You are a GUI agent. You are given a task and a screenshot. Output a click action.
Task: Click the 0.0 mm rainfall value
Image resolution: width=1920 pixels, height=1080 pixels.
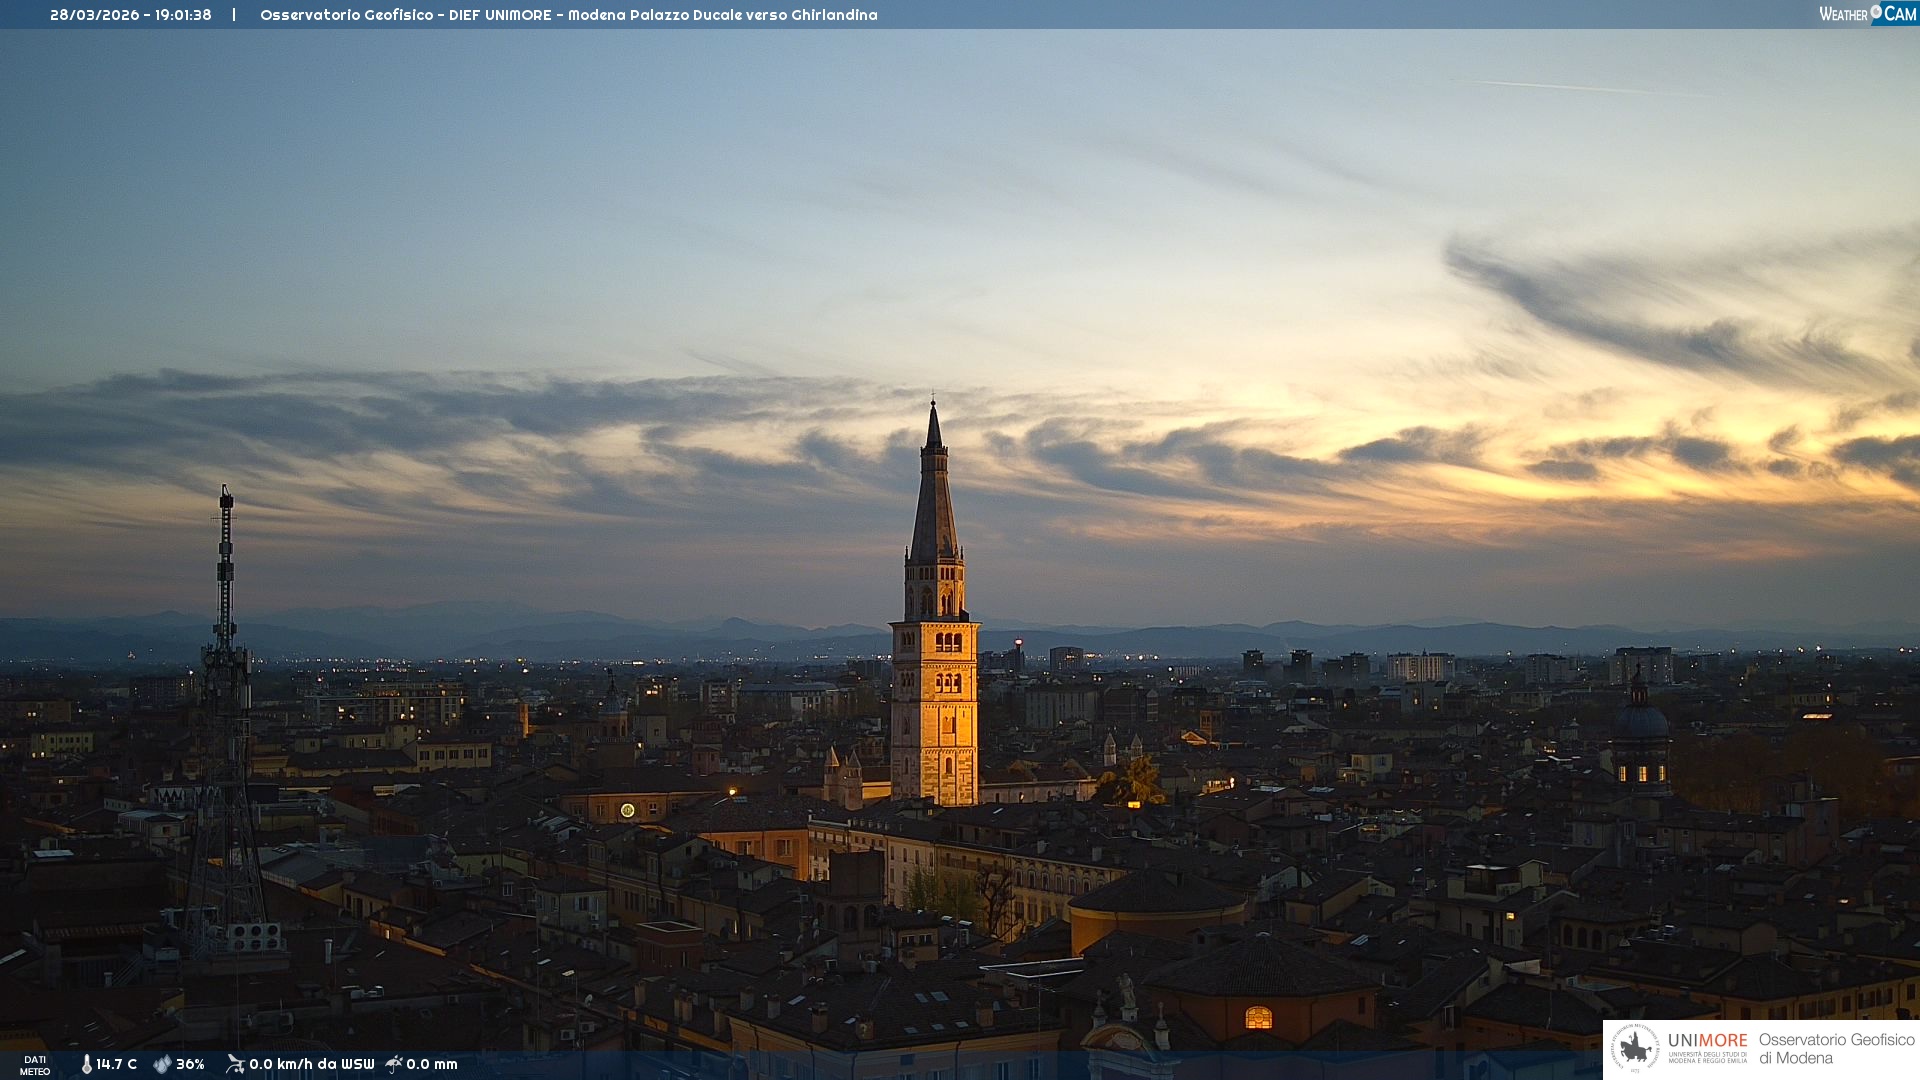click(432, 1064)
